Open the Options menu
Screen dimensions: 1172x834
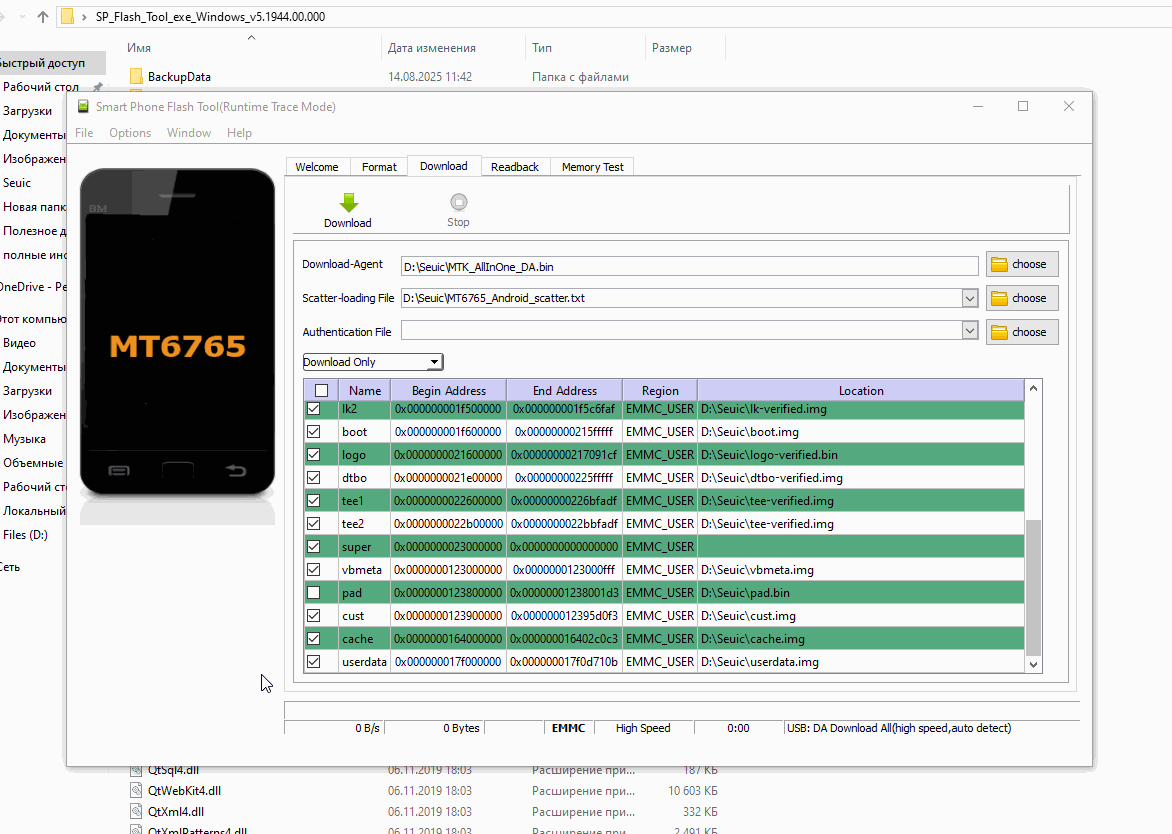click(130, 133)
